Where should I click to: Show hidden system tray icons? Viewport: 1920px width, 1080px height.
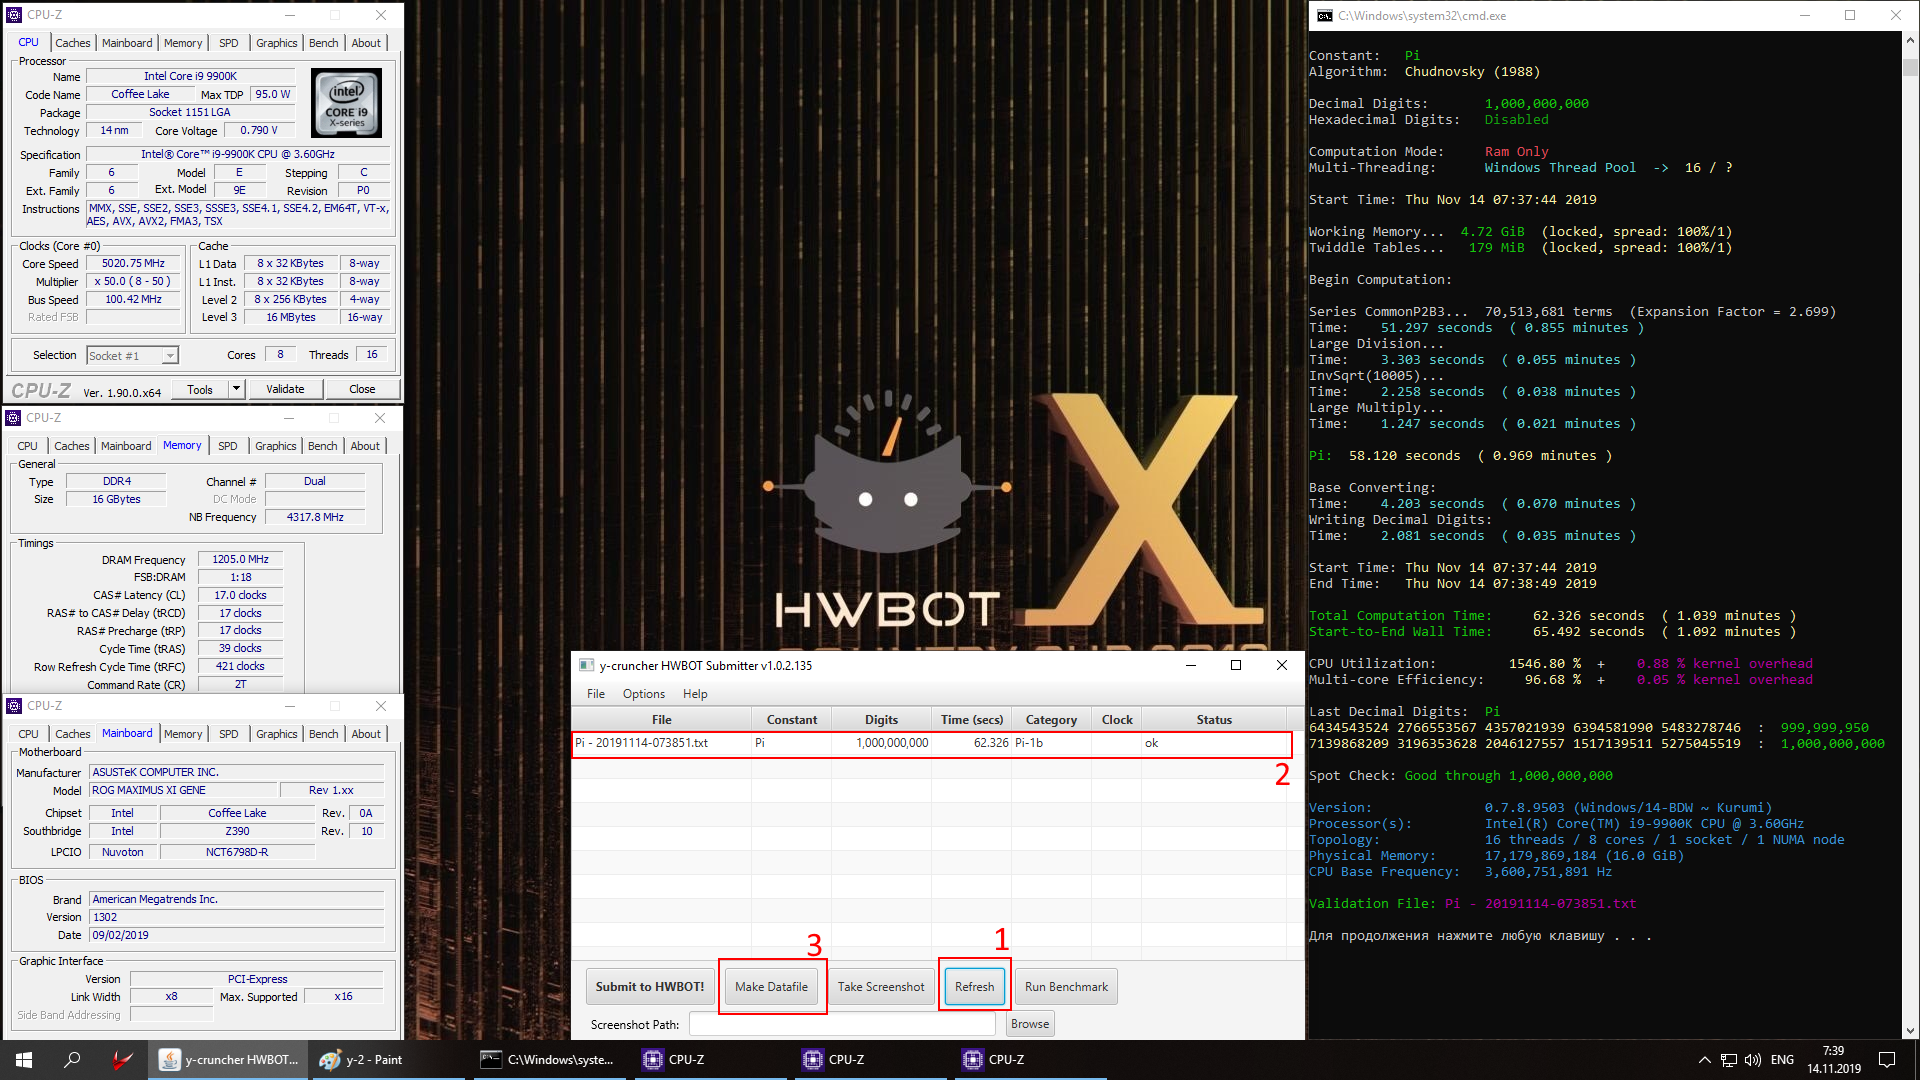pyautogui.click(x=1704, y=1060)
